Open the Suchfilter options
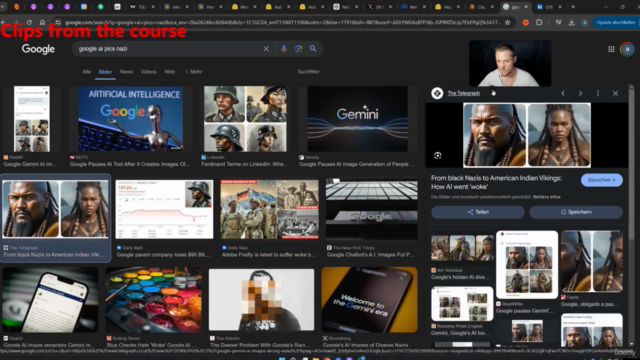This screenshot has width=640, height=360. pyautogui.click(x=309, y=72)
